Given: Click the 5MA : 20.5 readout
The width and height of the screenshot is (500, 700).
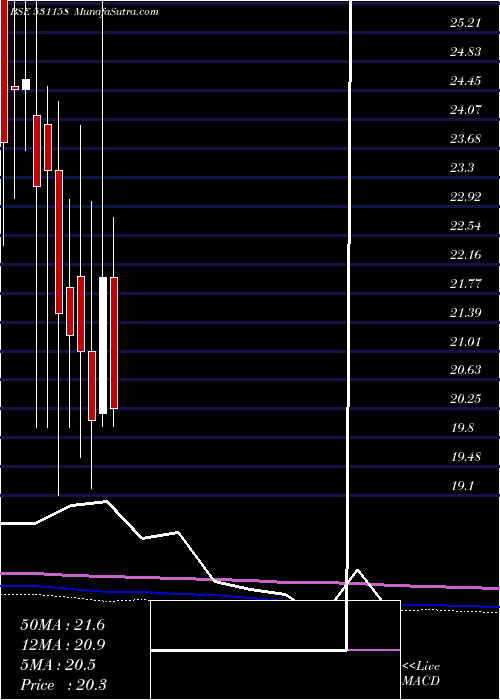Looking at the screenshot, I should point(58,665).
